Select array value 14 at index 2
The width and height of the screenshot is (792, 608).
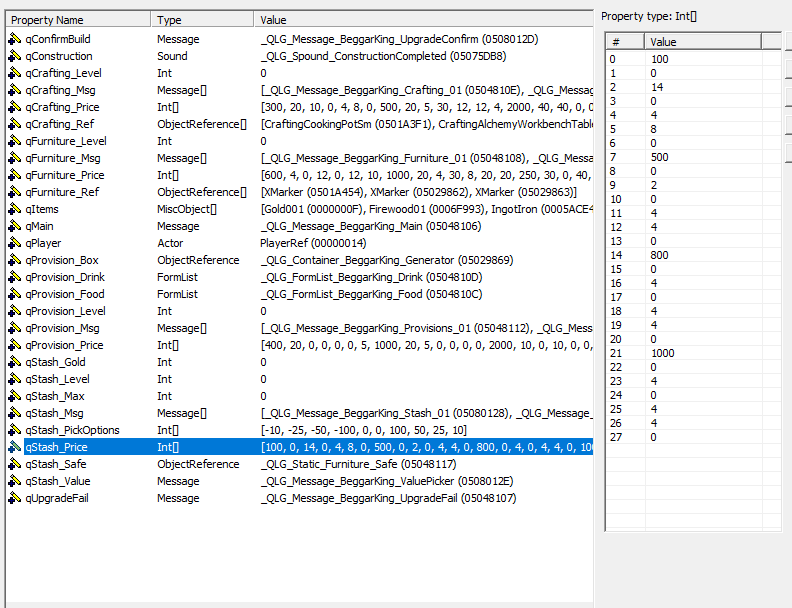point(657,87)
